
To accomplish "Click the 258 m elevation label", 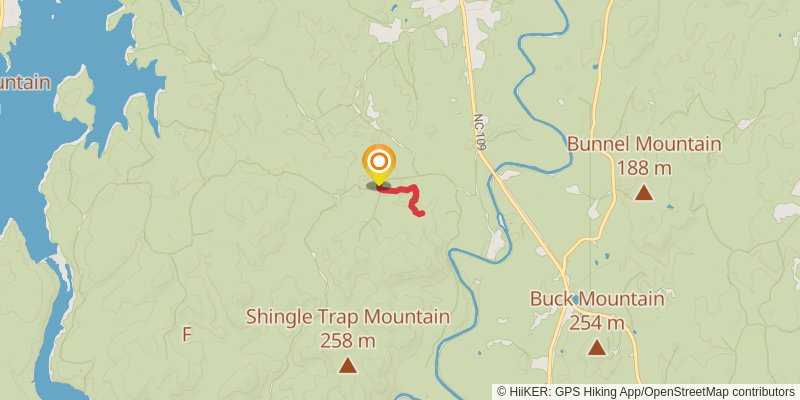I will pyautogui.click(x=347, y=340).
